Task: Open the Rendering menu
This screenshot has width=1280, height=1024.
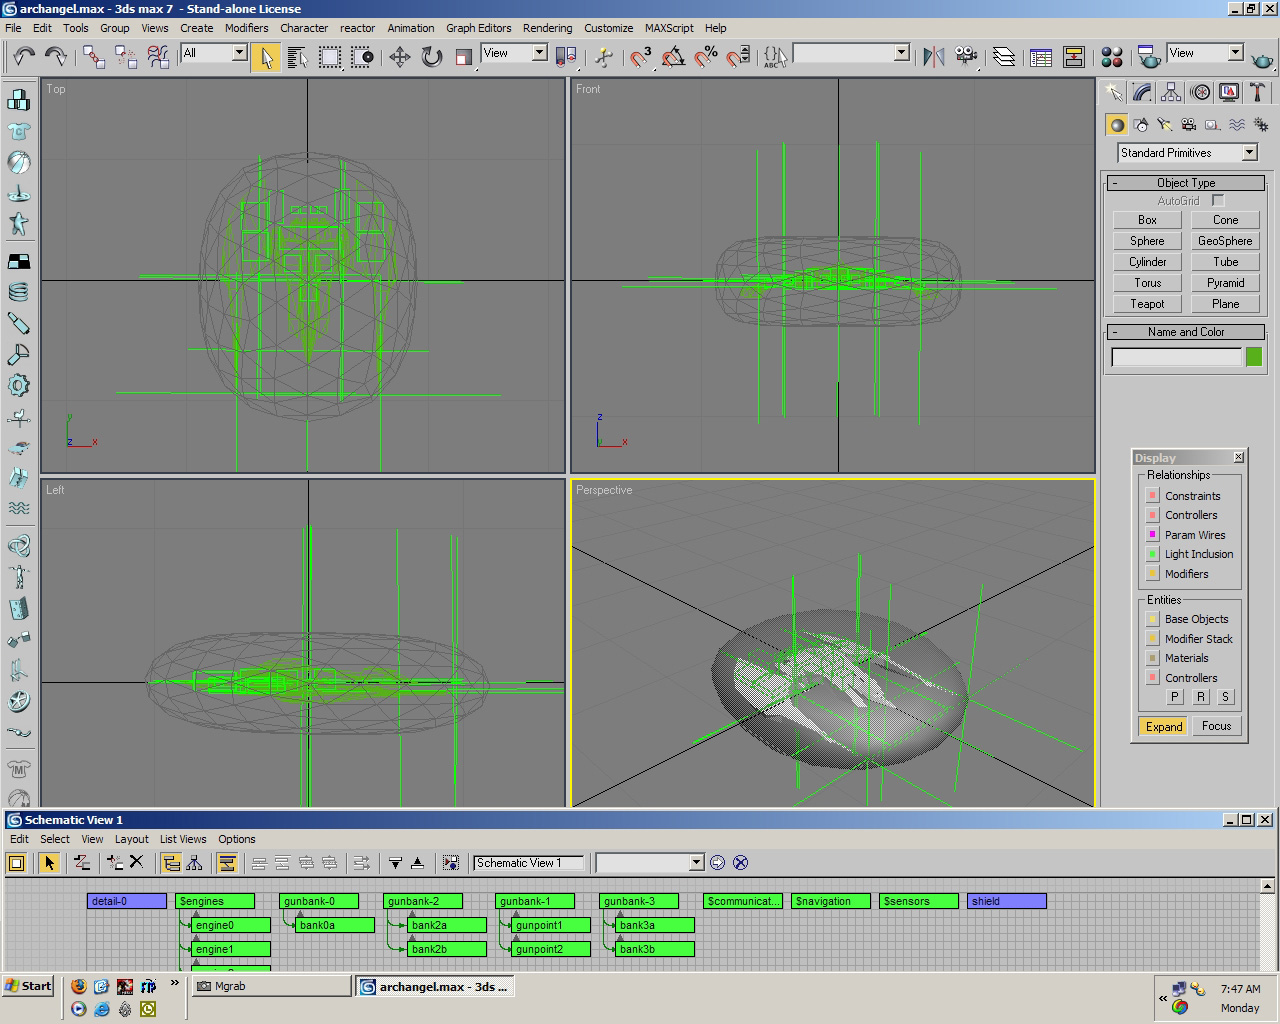Action: pyautogui.click(x=547, y=28)
